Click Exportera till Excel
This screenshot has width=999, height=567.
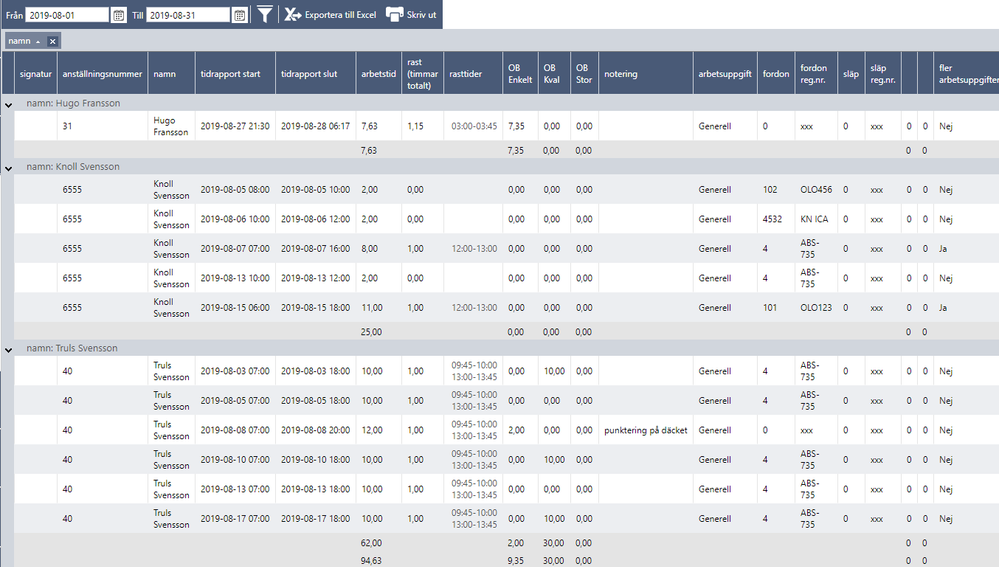pyautogui.click(x=330, y=15)
